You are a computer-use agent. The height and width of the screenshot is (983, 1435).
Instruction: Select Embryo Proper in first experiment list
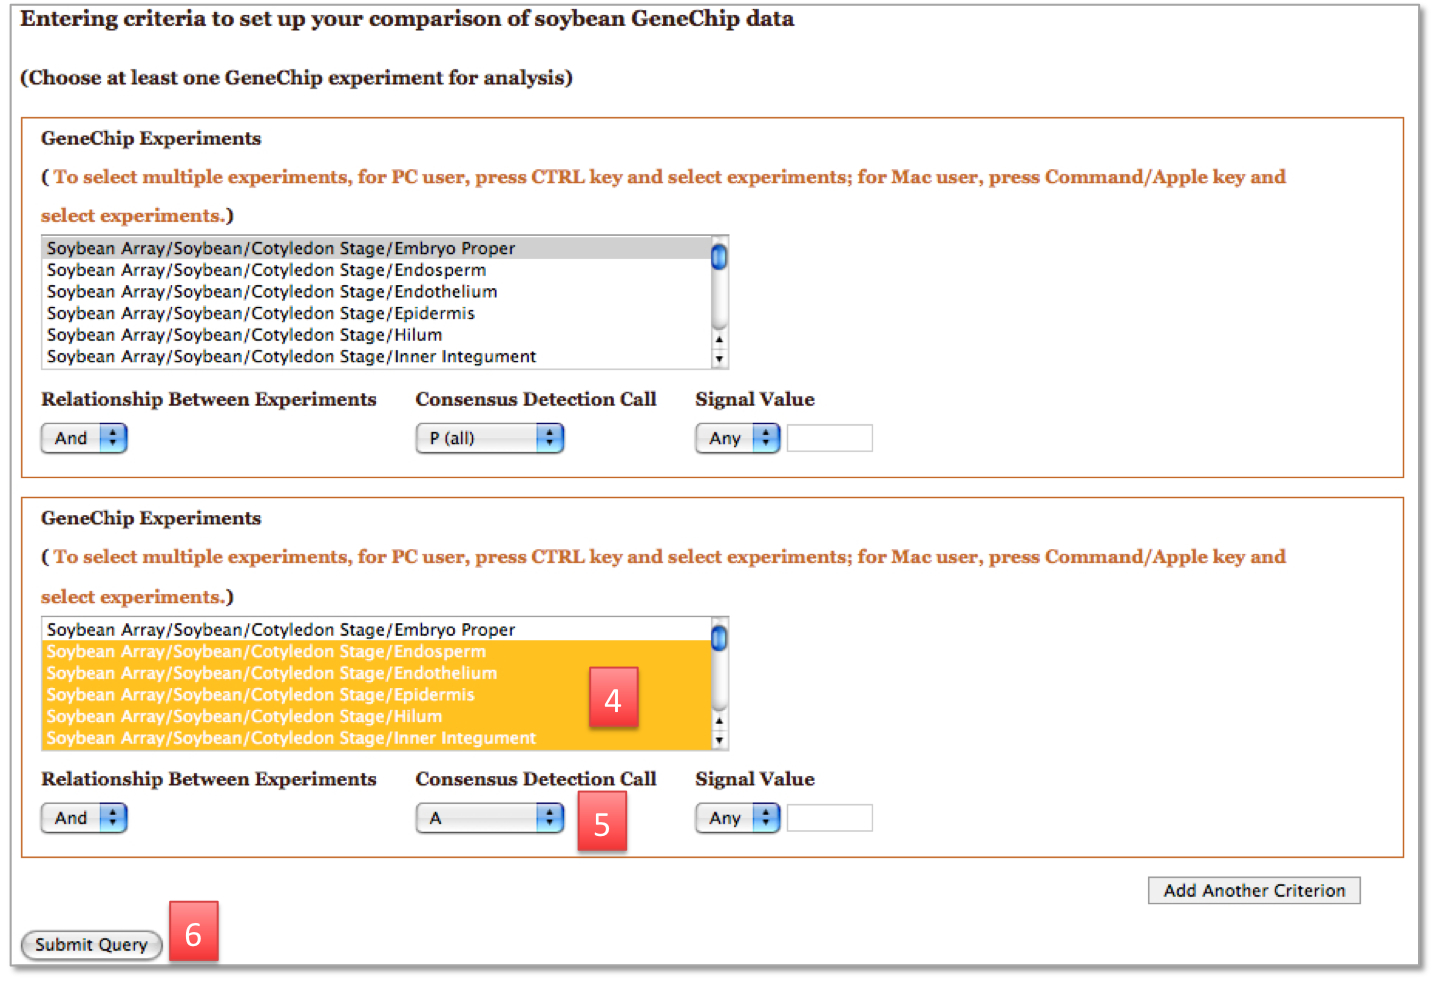point(376,248)
